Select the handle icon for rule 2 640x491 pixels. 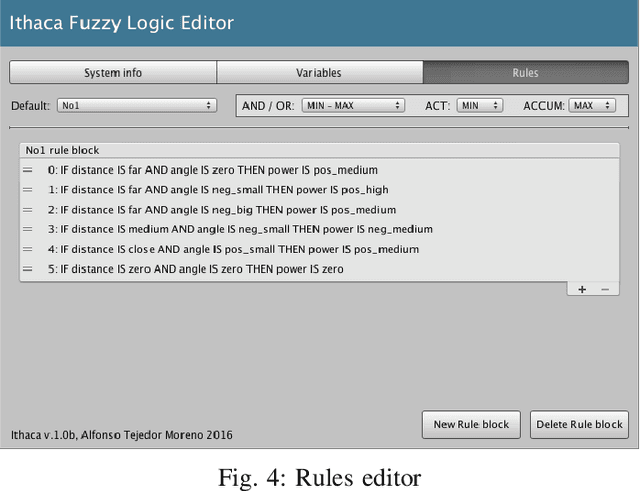28,210
